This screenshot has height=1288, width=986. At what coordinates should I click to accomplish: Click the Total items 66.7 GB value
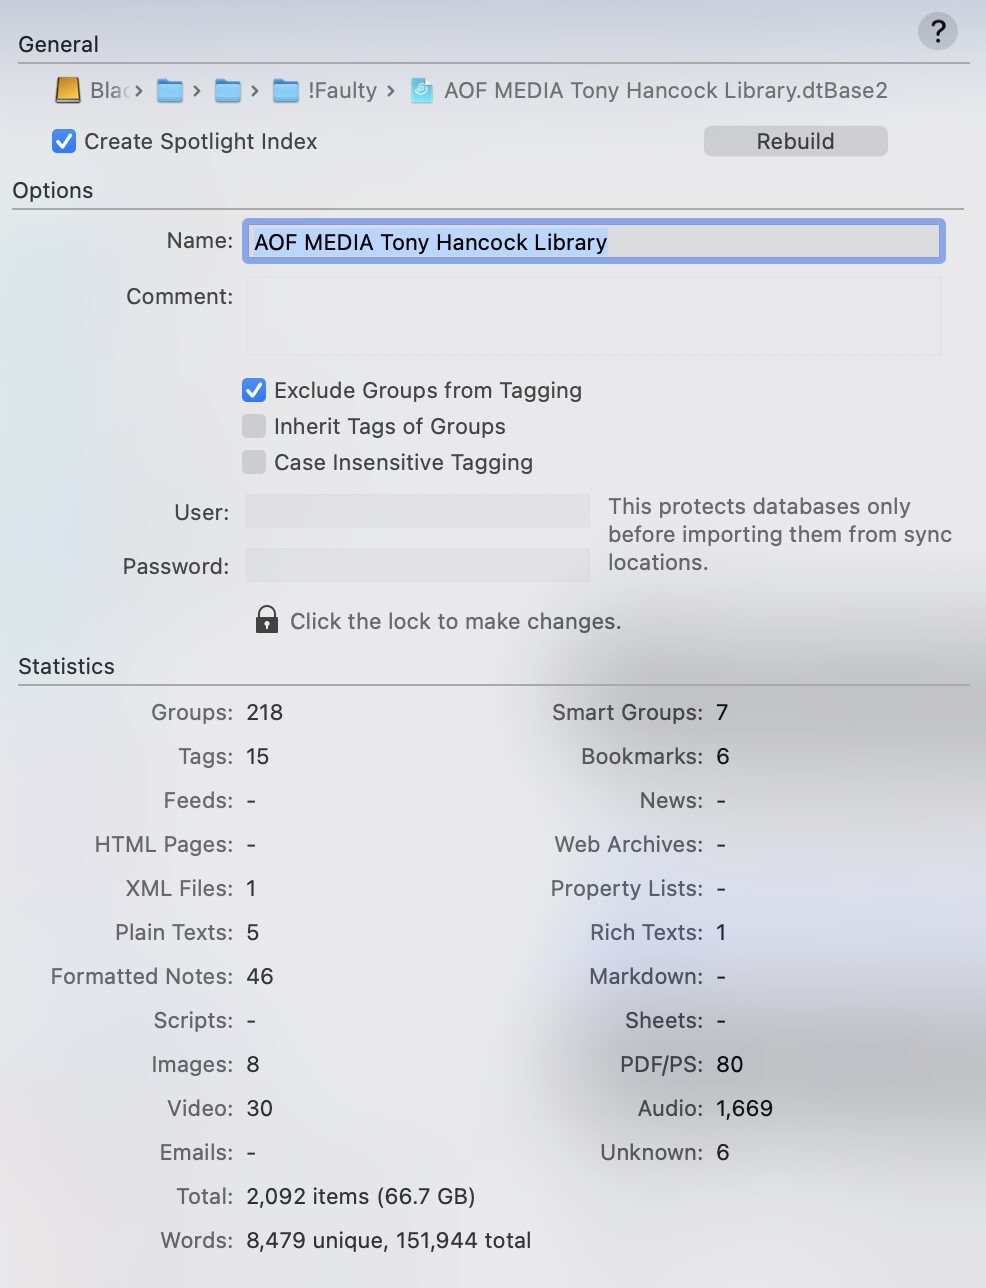point(360,1196)
